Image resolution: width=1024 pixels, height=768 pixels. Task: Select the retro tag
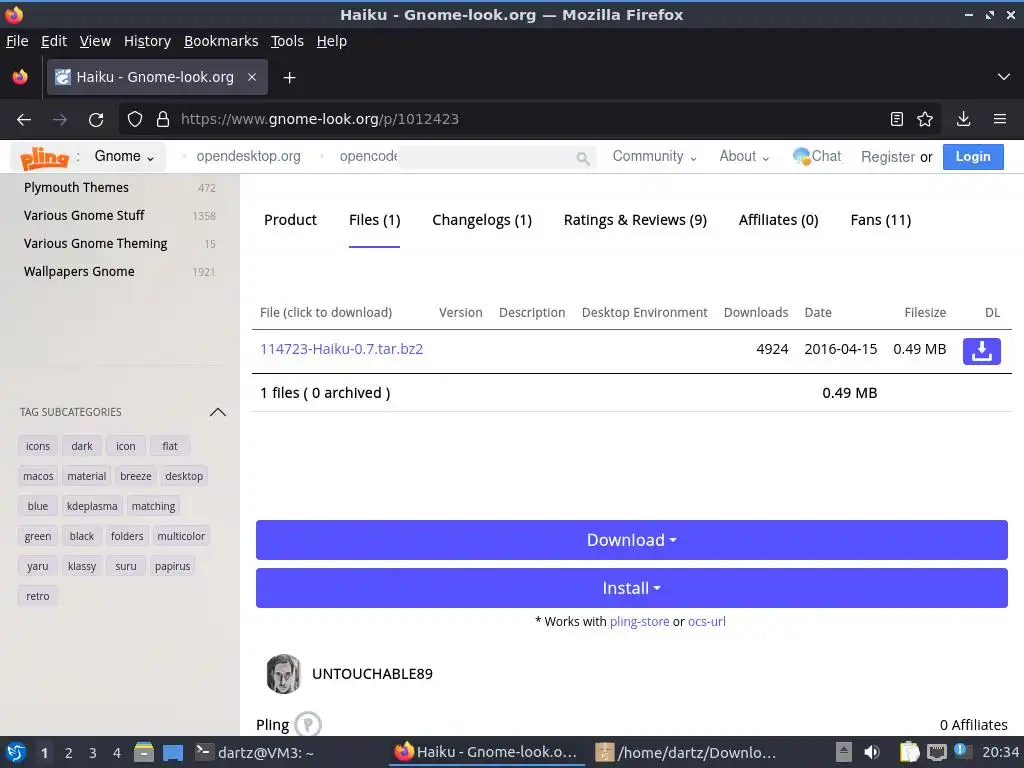38,596
